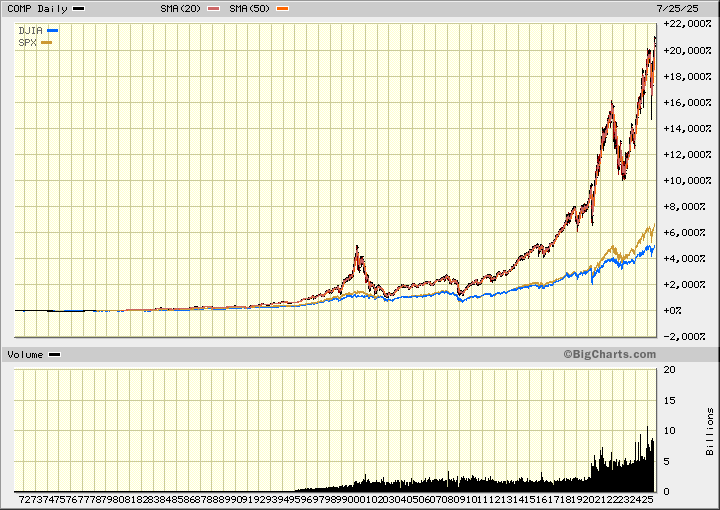Click the +12,000% axis label
This screenshot has width=720, height=510.
[687, 155]
